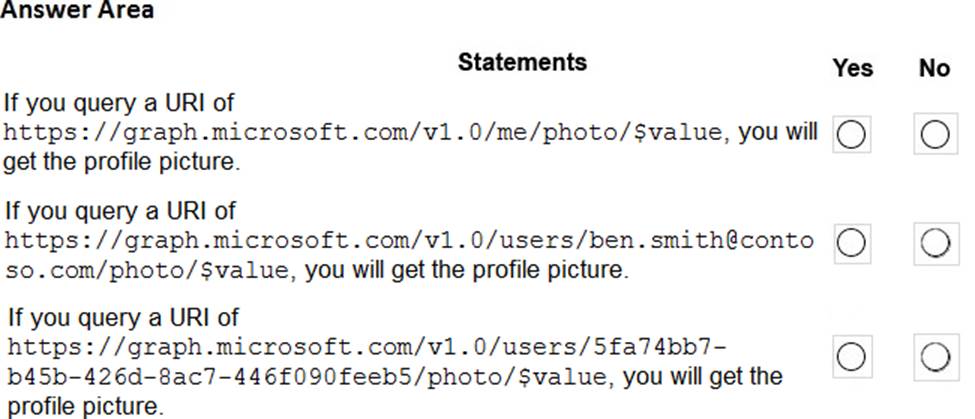Choose Yes for the ben.smith@contoso.com photo statement
This screenshot has height=419, width=975.
[x=851, y=244]
